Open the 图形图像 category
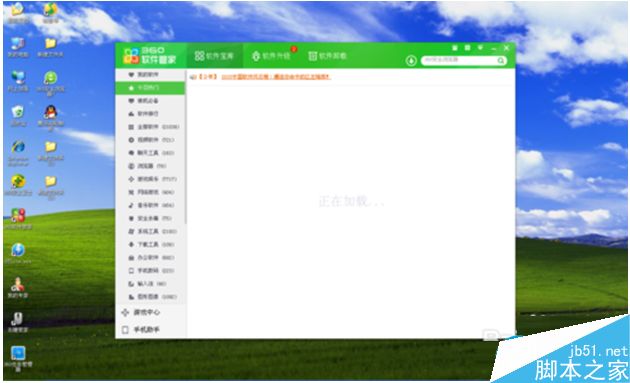The width and height of the screenshot is (630, 383). click(150, 297)
